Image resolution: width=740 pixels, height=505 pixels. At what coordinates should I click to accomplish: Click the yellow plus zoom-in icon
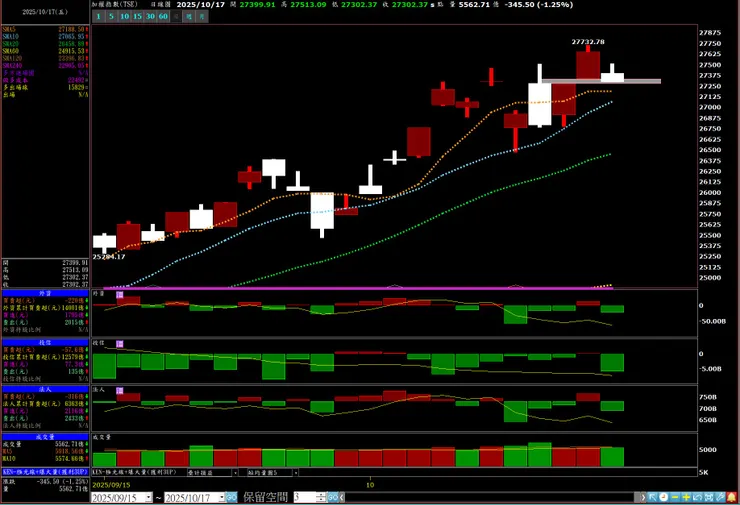click(686, 497)
